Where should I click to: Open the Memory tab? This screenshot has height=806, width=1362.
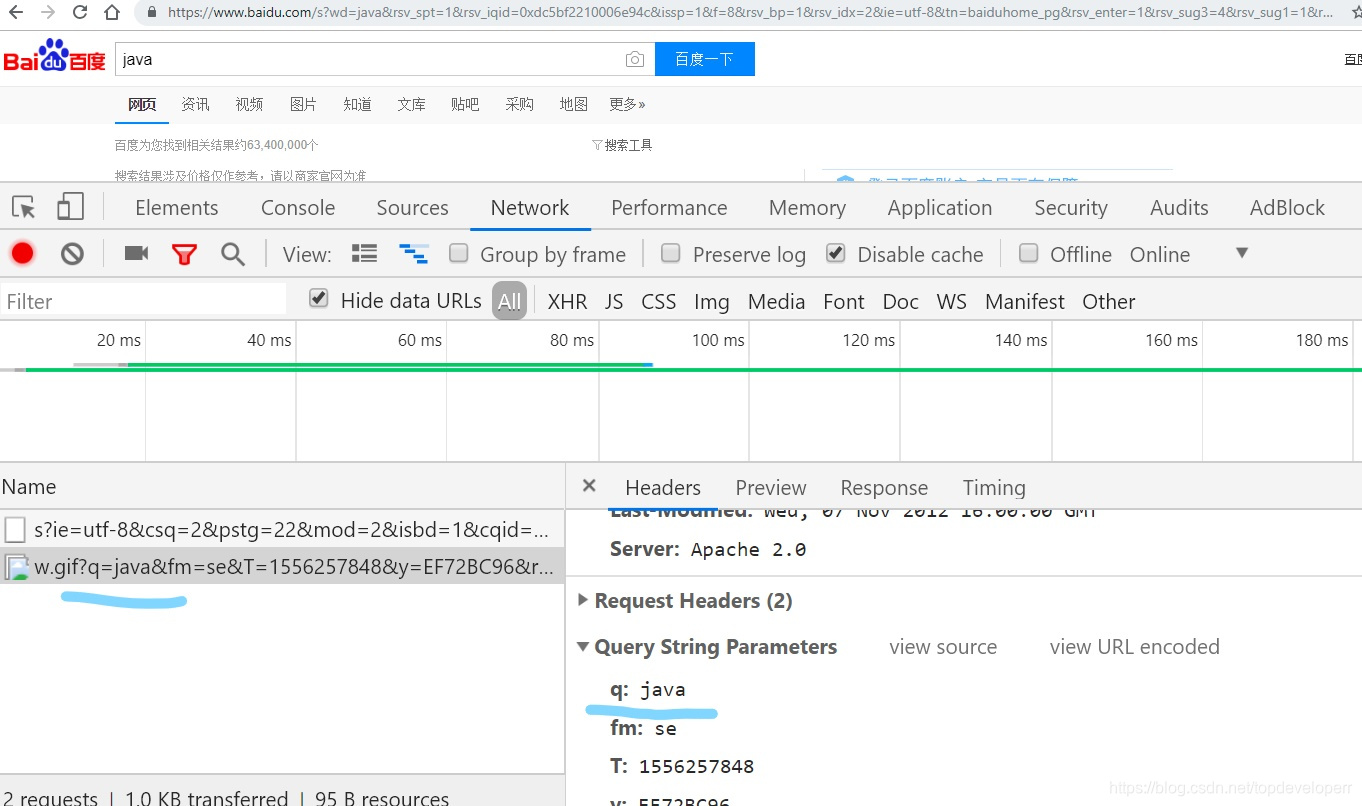tap(807, 208)
